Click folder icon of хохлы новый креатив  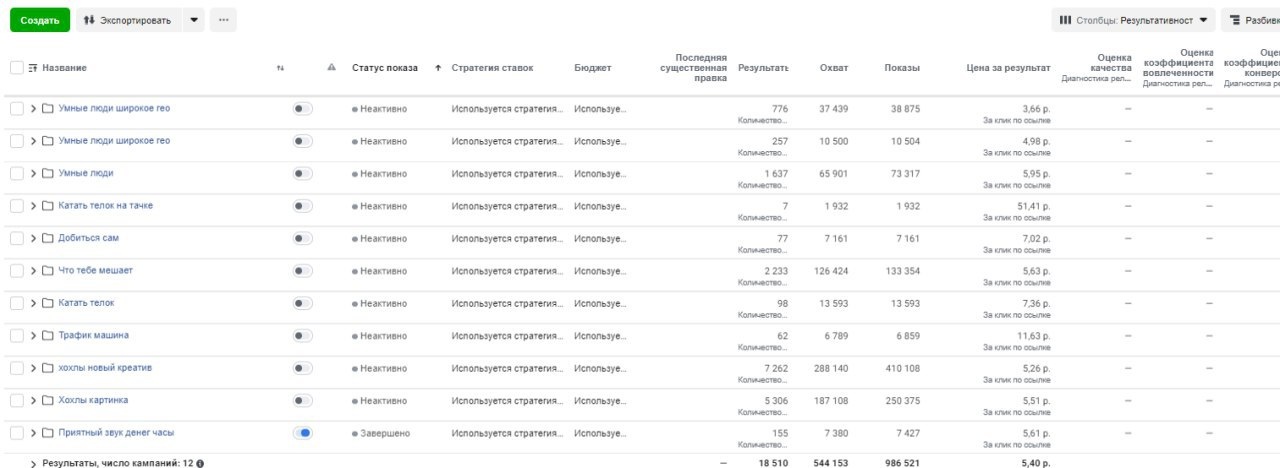pyautogui.click(x=48, y=368)
